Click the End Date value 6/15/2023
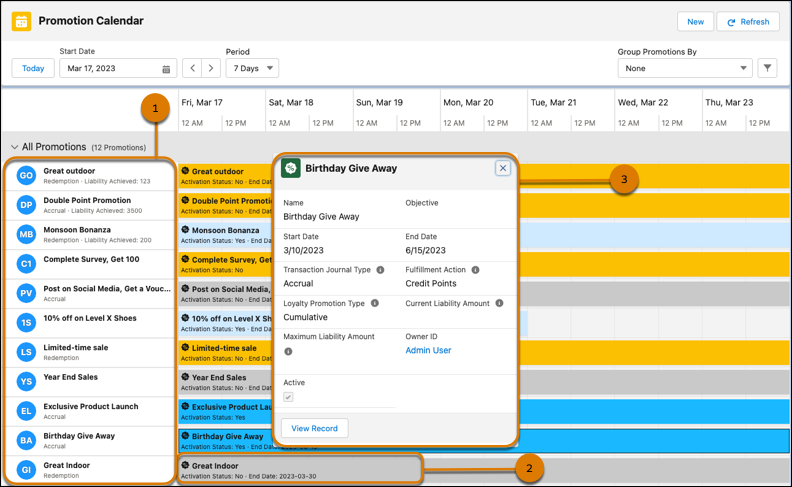Viewport: 792px width, 487px height. [425, 250]
